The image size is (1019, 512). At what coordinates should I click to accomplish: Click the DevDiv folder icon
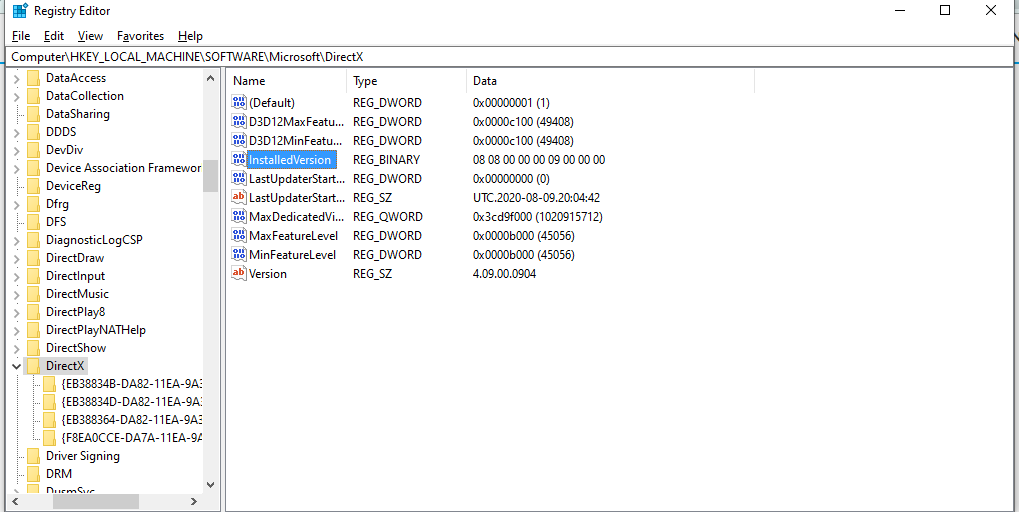(34, 150)
